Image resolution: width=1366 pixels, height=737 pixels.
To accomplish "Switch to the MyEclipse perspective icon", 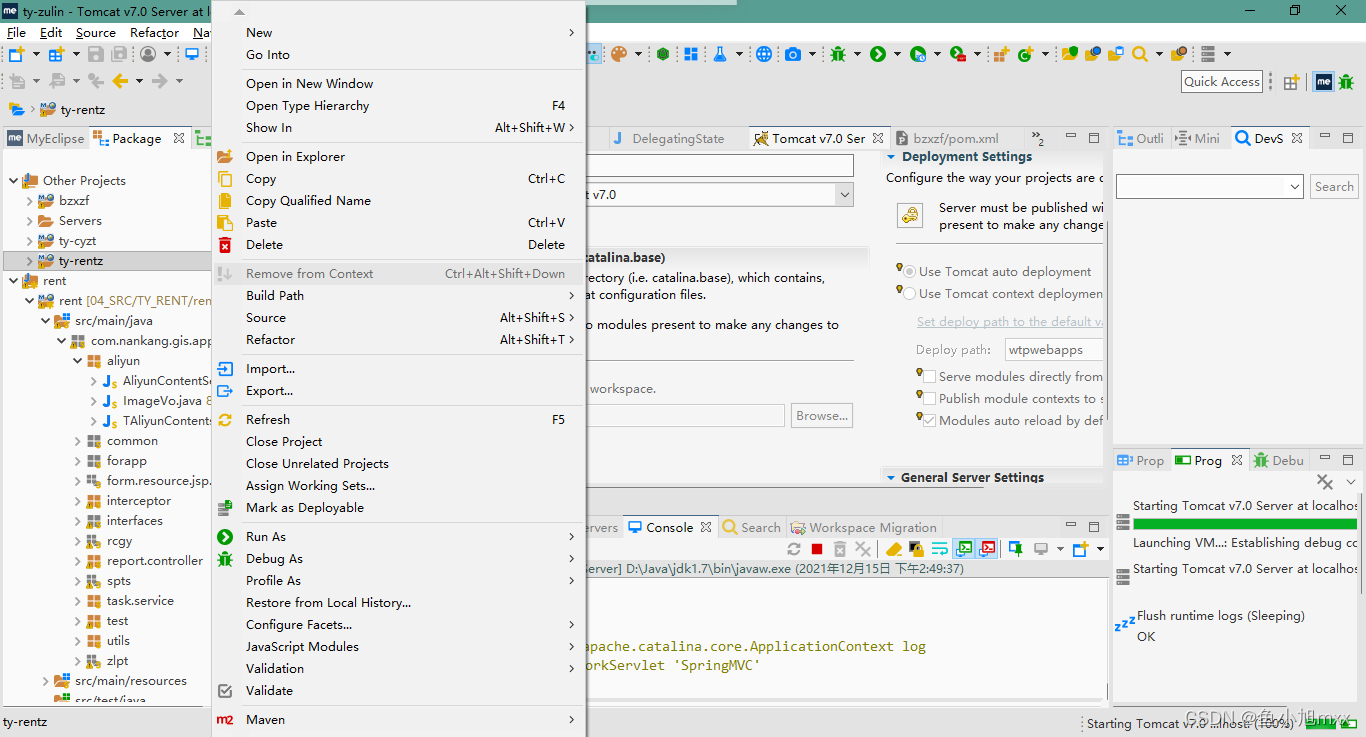I will pos(1324,82).
